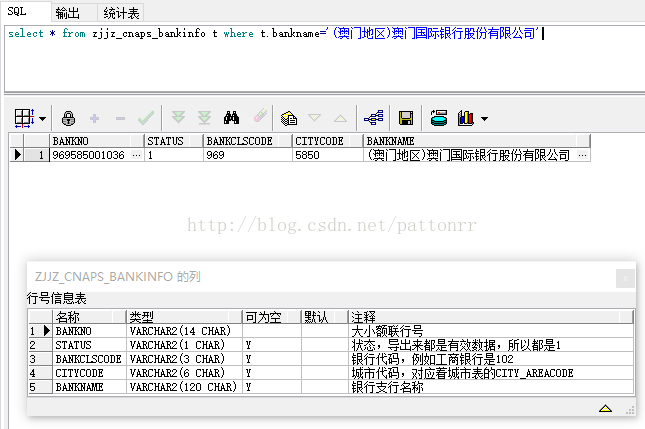This screenshot has width=645, height=429.
Task: Close the ZJJZ_CNAPS_BANKINFO 的列 popup
Action: tap(625, 279)
